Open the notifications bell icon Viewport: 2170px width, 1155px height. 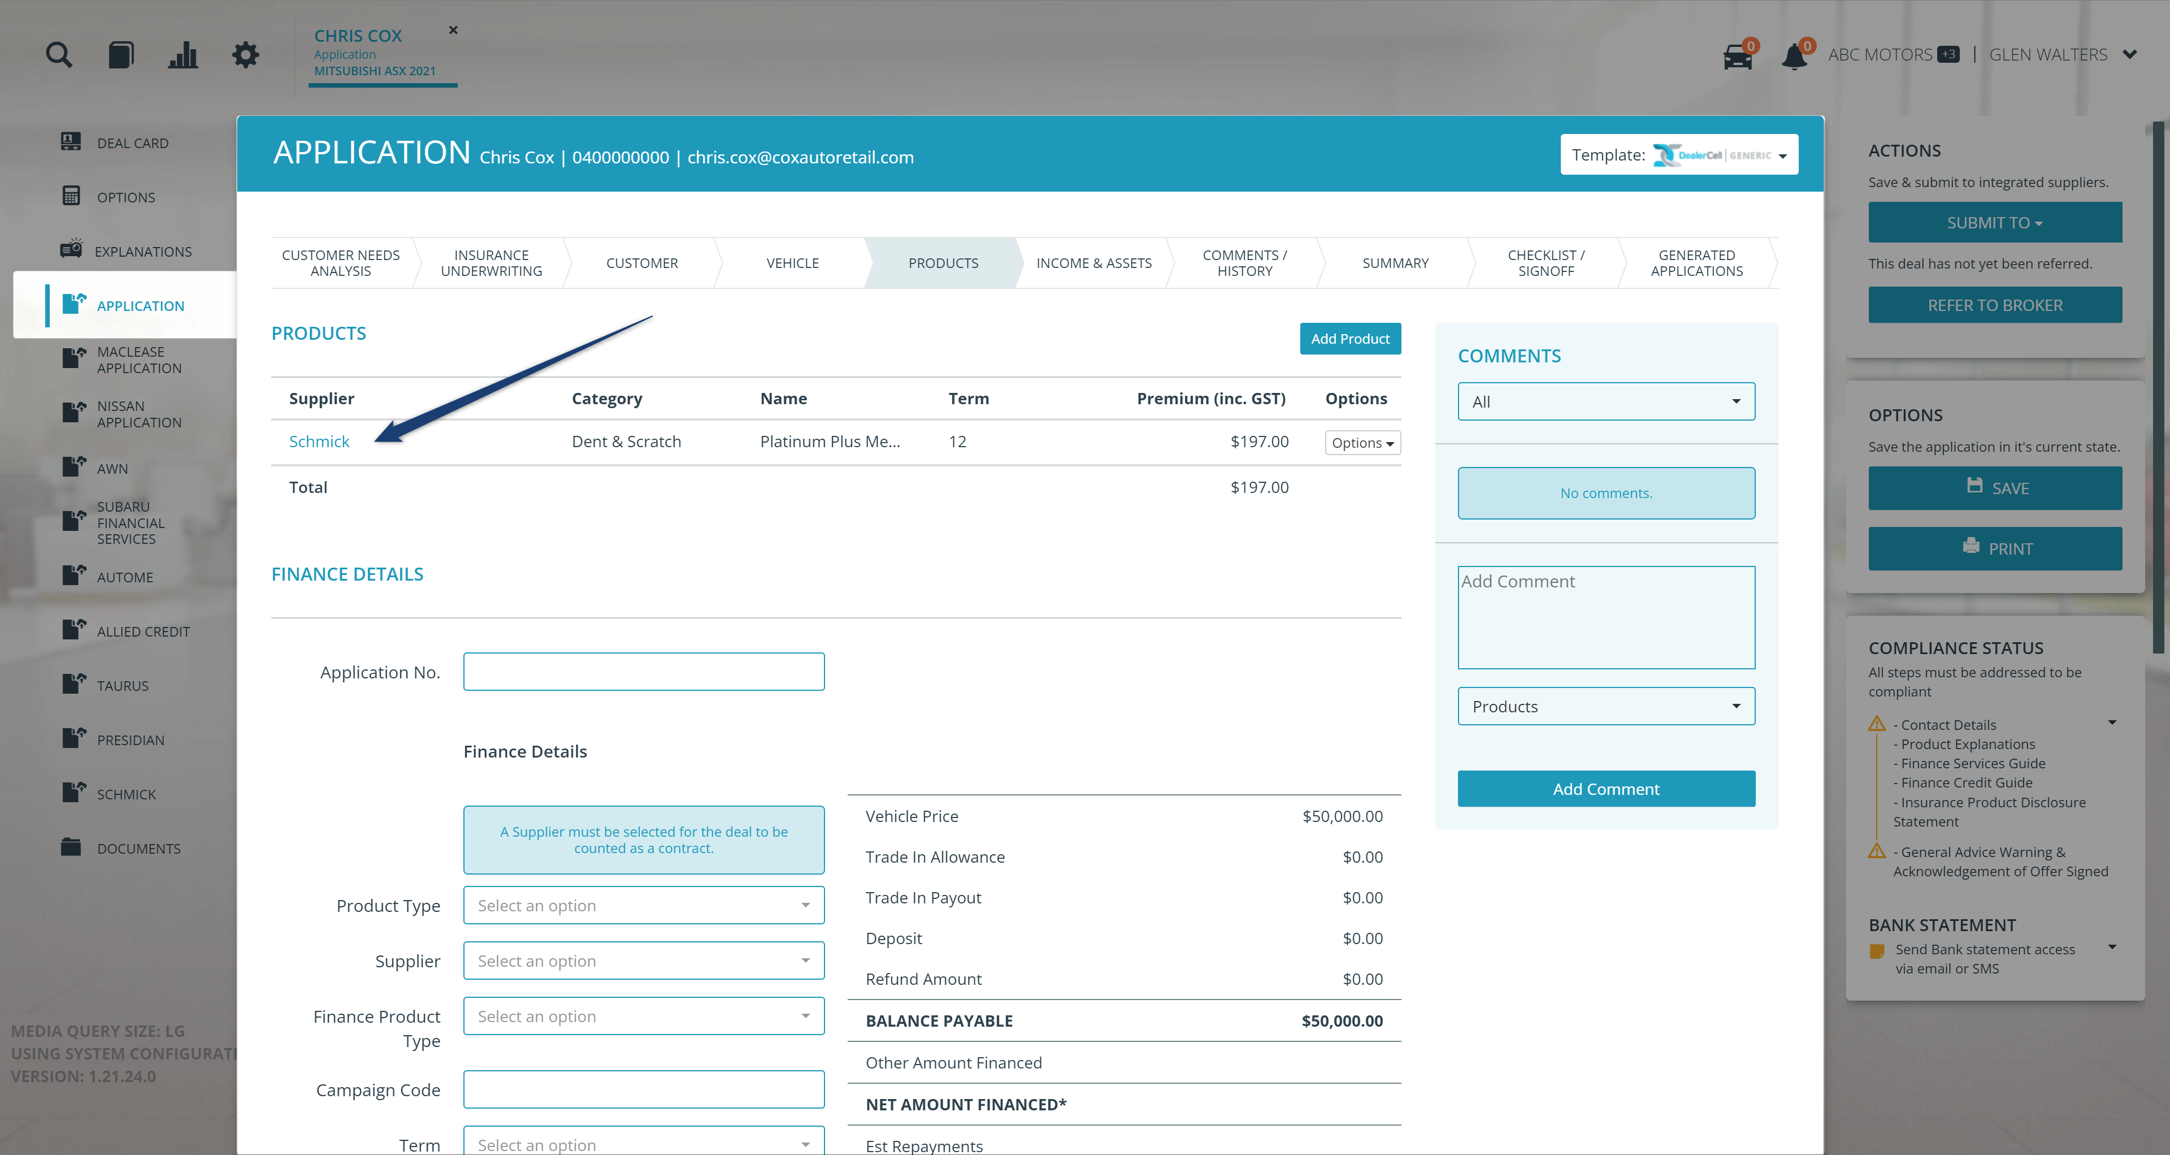tap(1795, 56)
